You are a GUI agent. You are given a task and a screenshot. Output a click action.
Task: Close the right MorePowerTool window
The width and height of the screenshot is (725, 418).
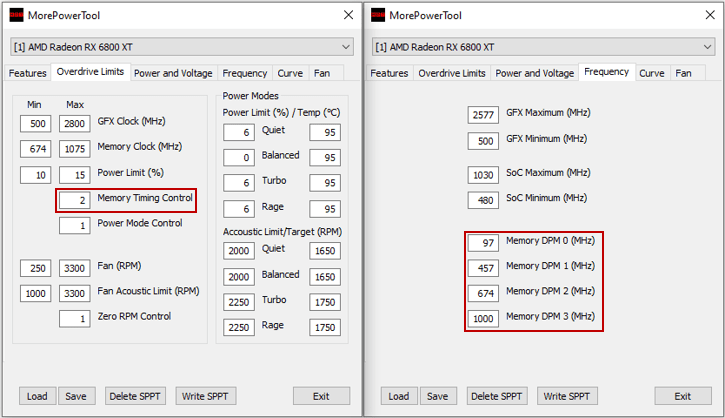[710, 15]
